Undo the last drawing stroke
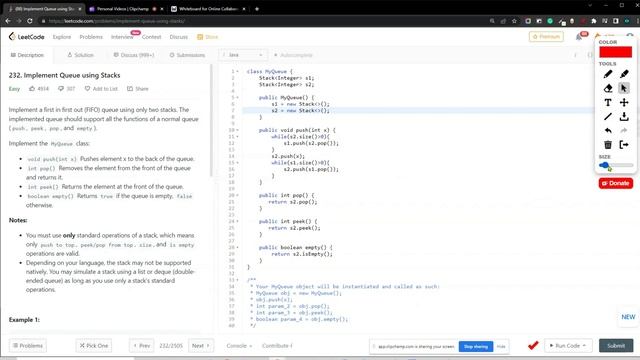 (608, 131)
